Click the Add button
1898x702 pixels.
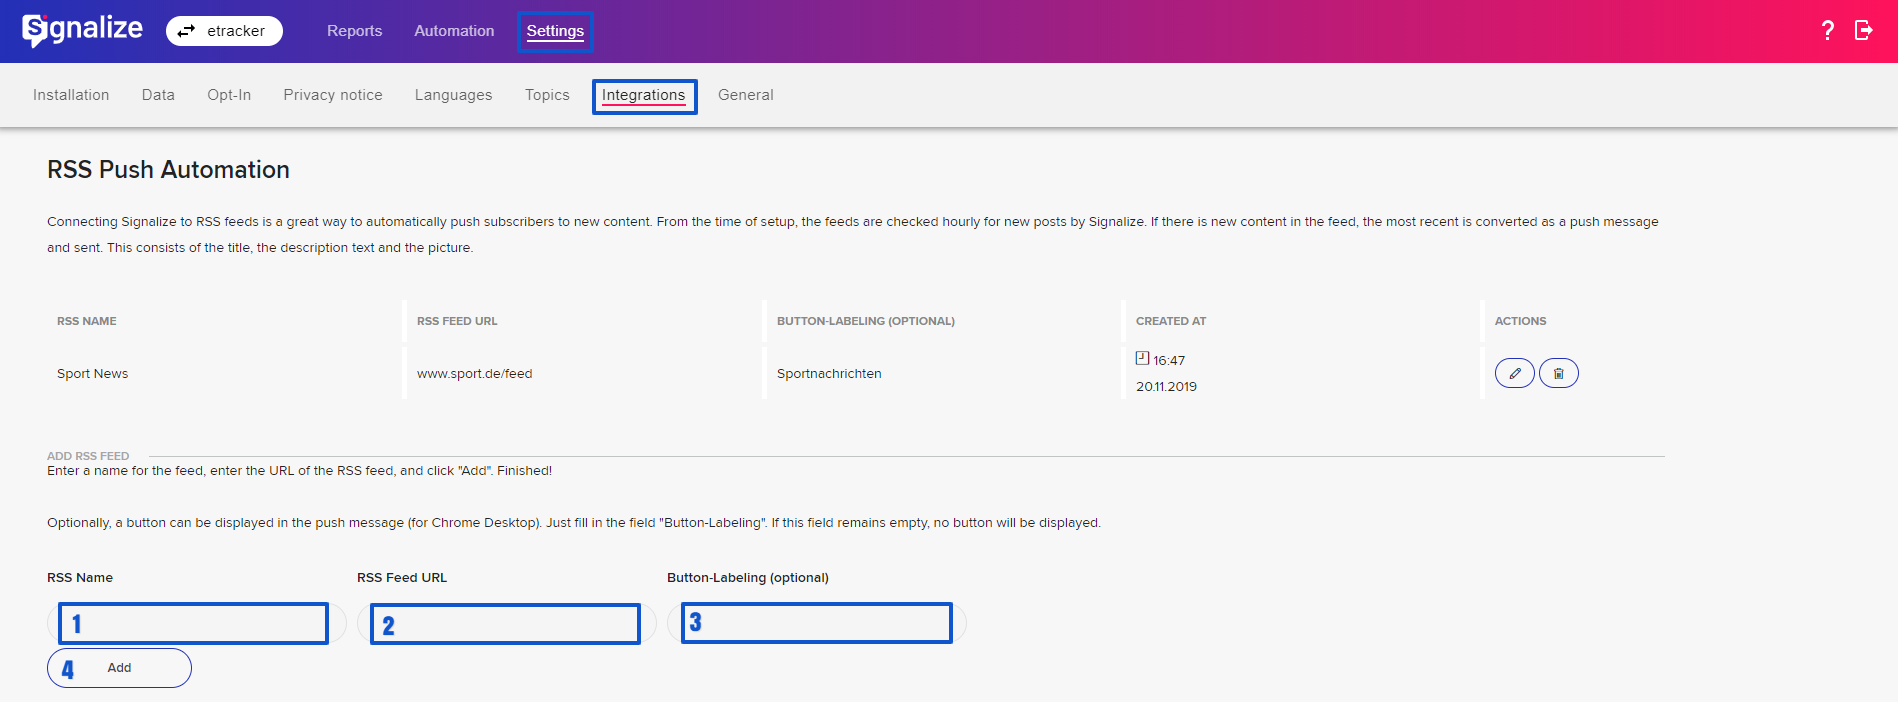(x=119, y=668)
